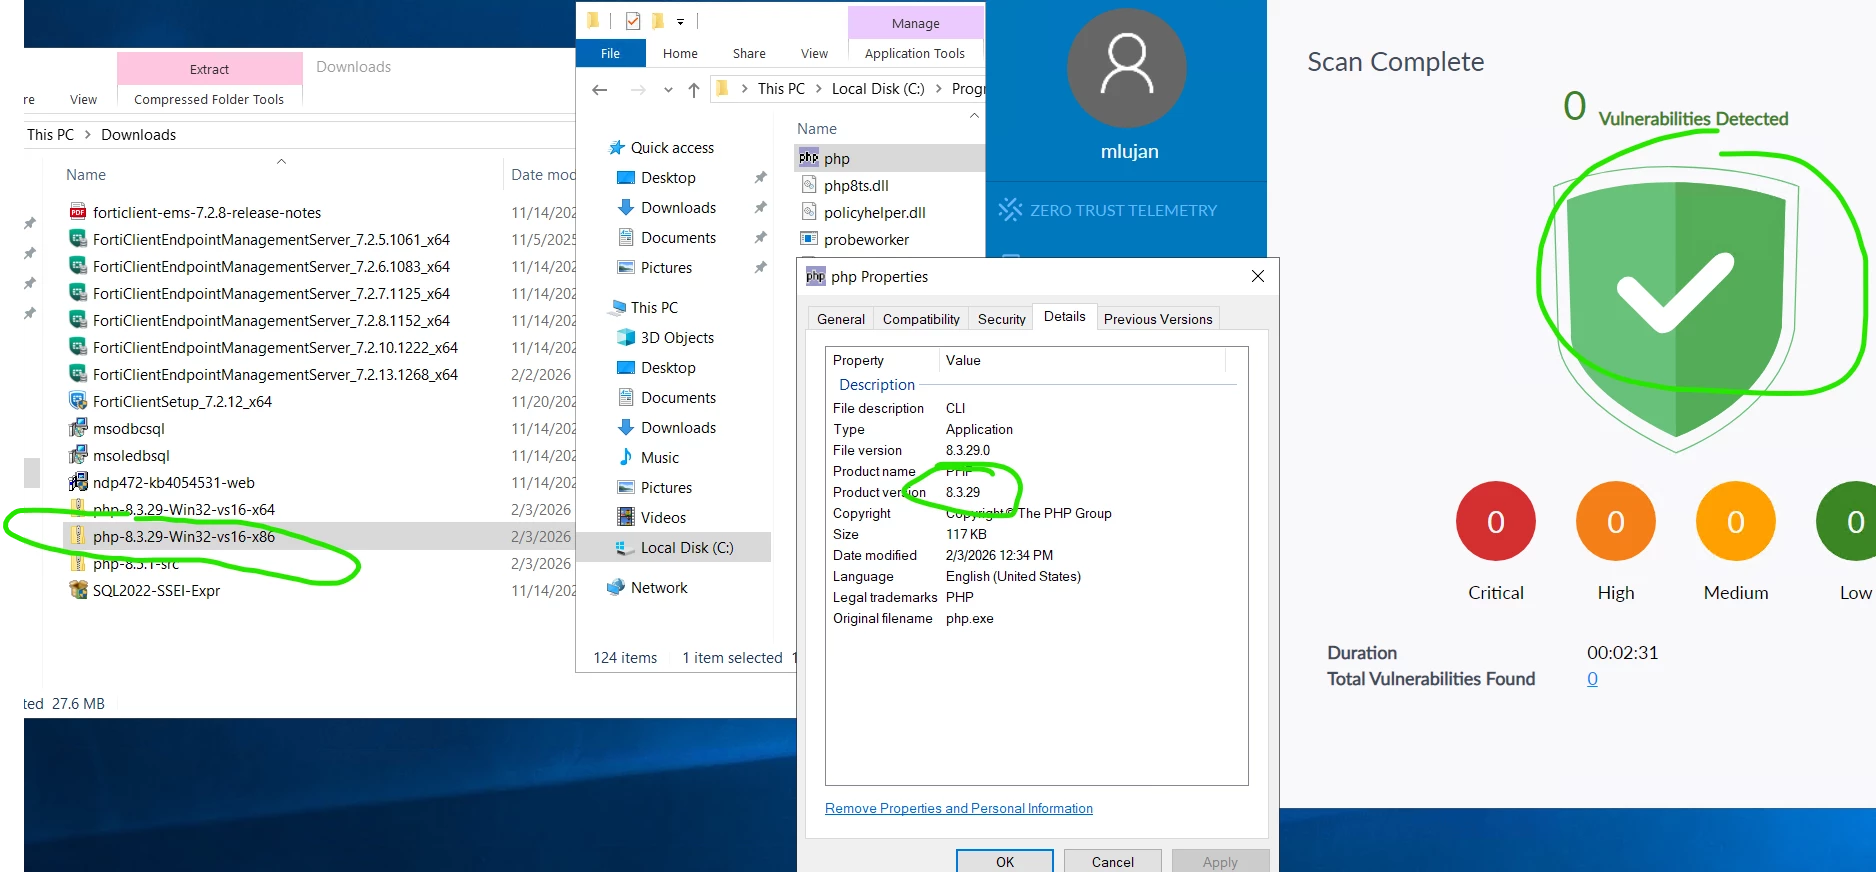
Task: Click the Original filename php.exe value
Action: coord(970,618)
